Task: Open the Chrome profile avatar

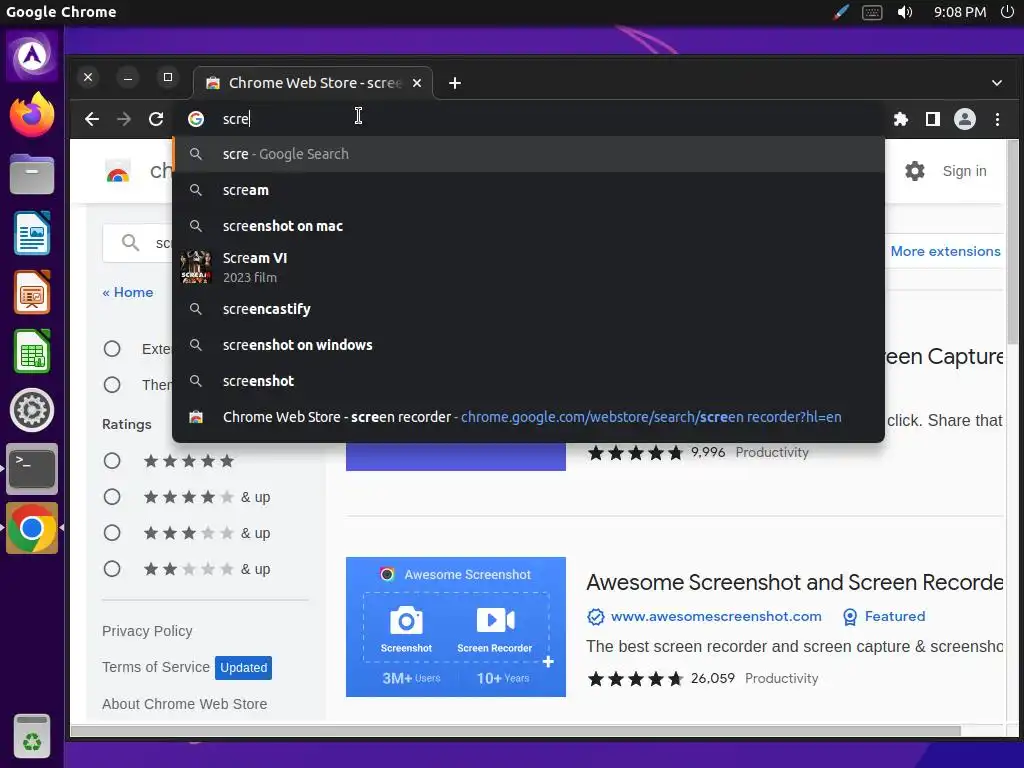Action: click(965, 119)
